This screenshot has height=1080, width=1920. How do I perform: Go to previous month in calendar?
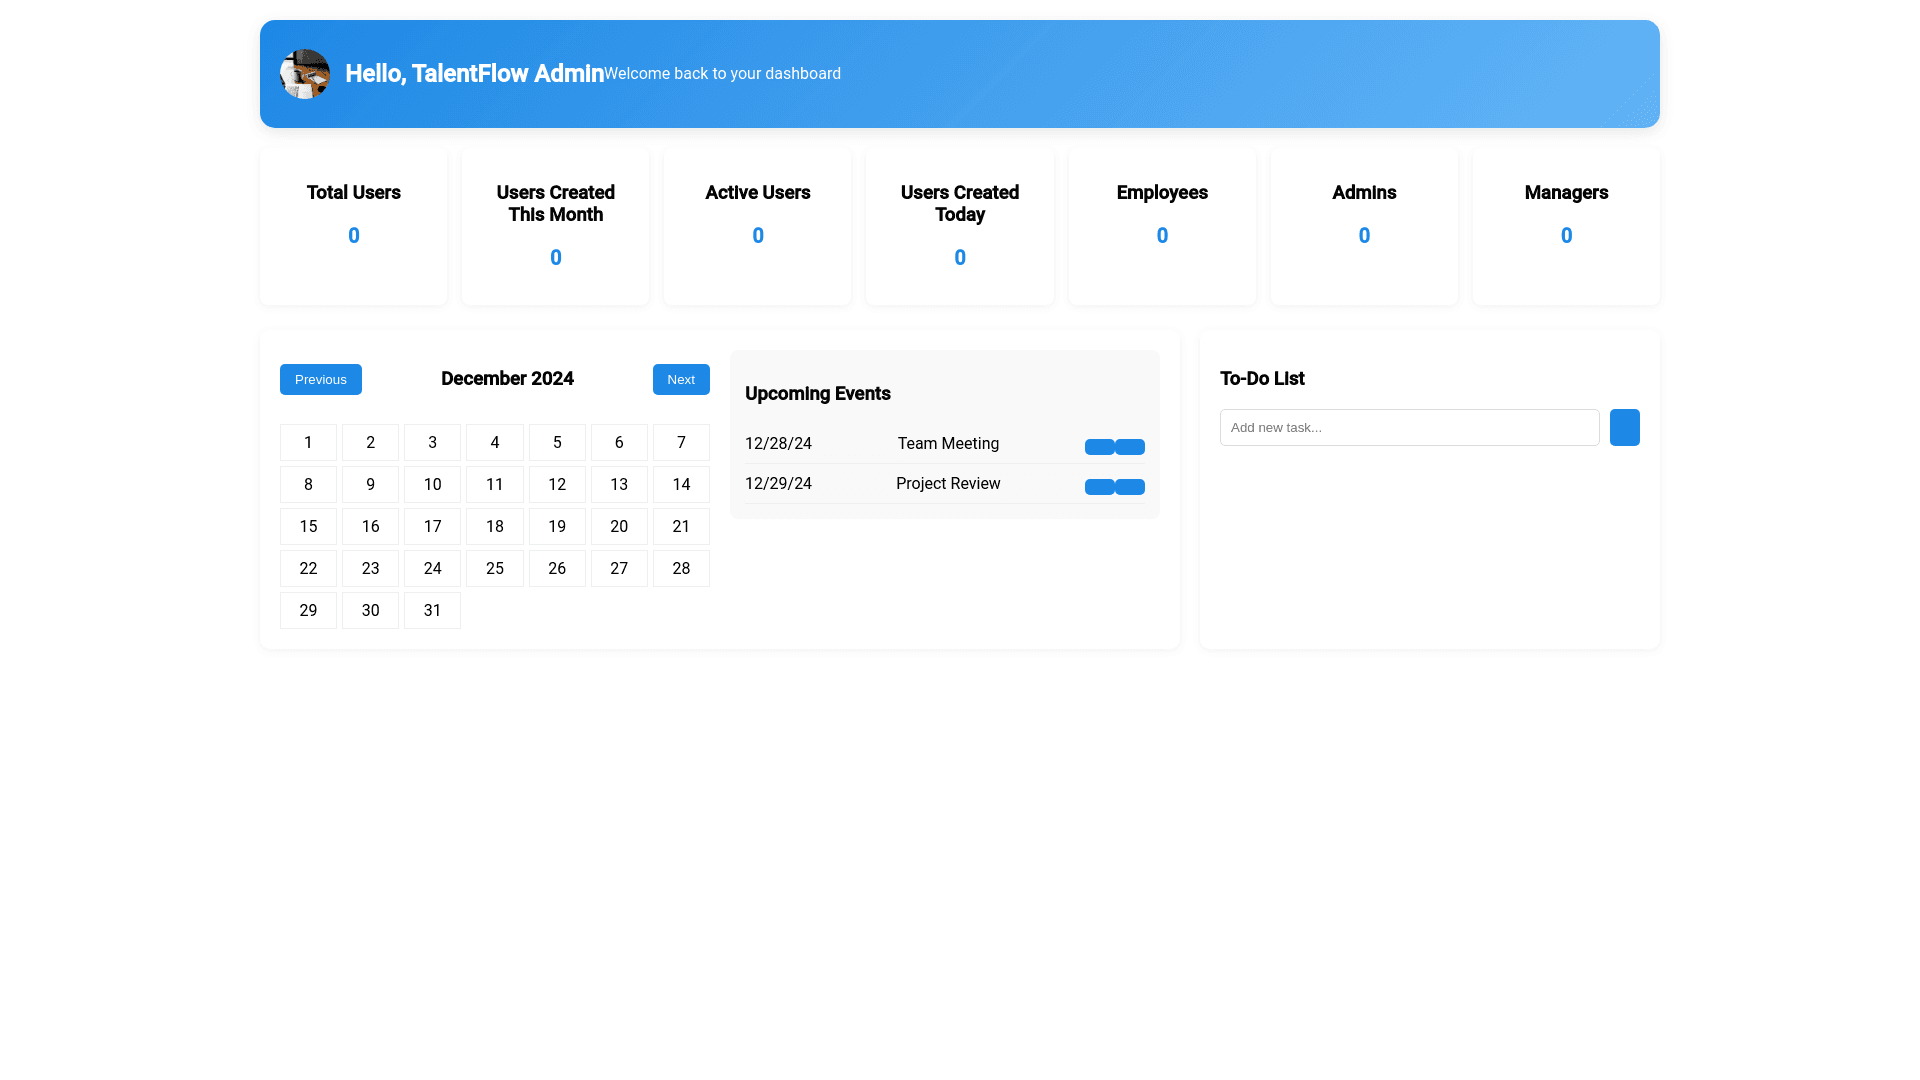(320, 380)
